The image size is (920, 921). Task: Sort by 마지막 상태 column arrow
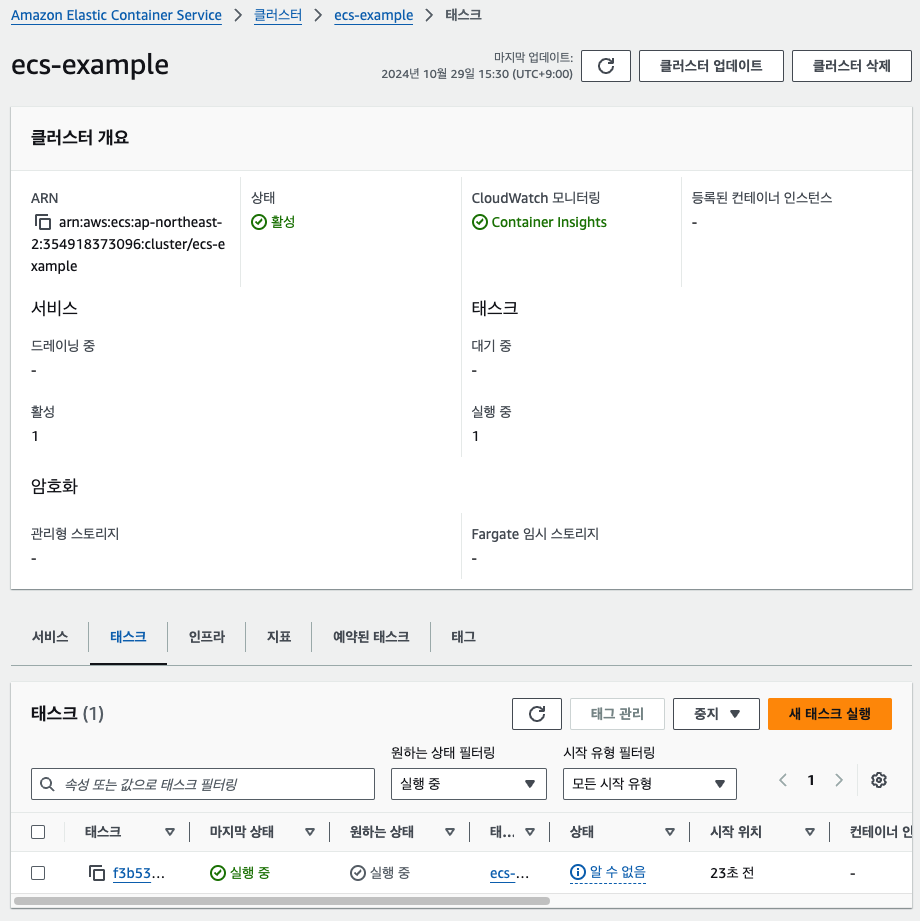(x=310, y=832)
